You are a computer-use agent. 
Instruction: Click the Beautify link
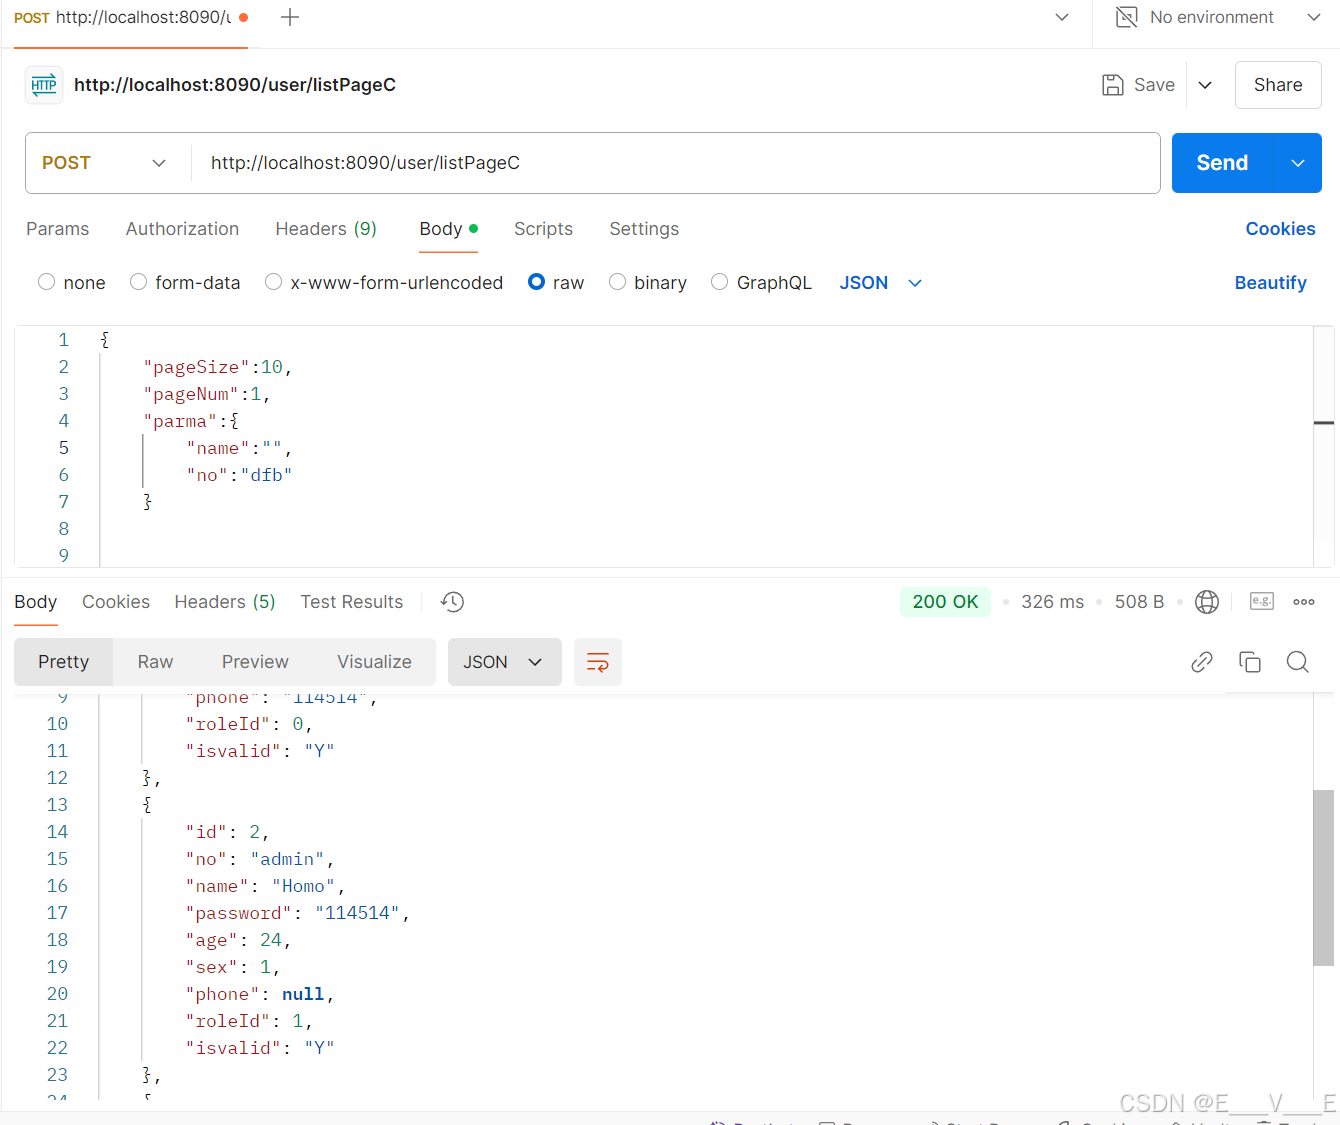[1270, 283]
